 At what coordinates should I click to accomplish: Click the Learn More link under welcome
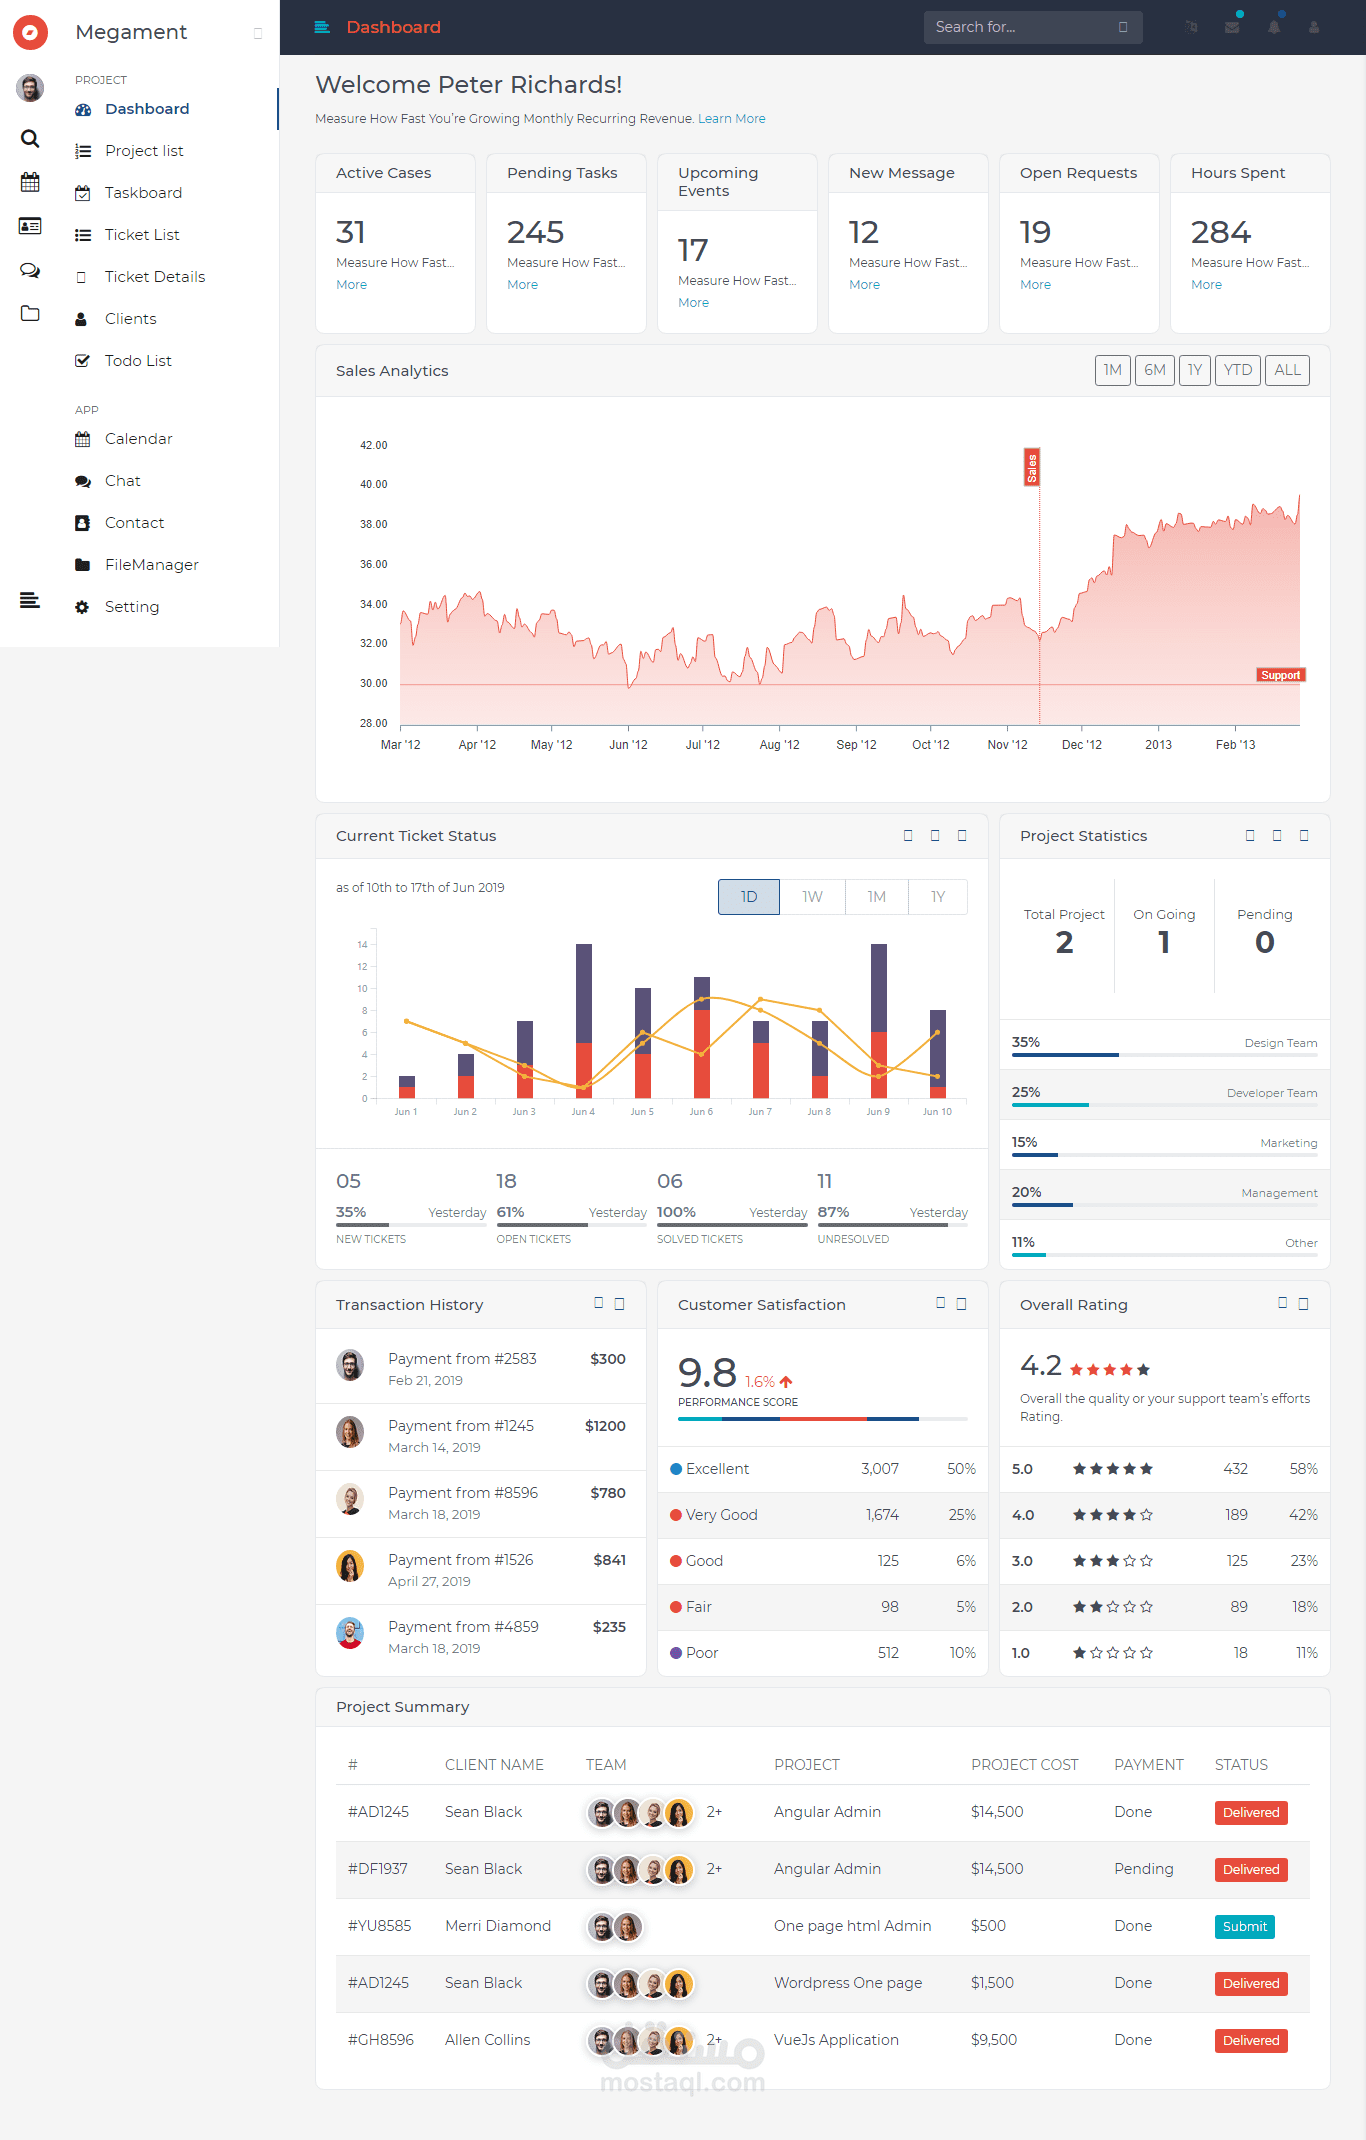[732, 119]
